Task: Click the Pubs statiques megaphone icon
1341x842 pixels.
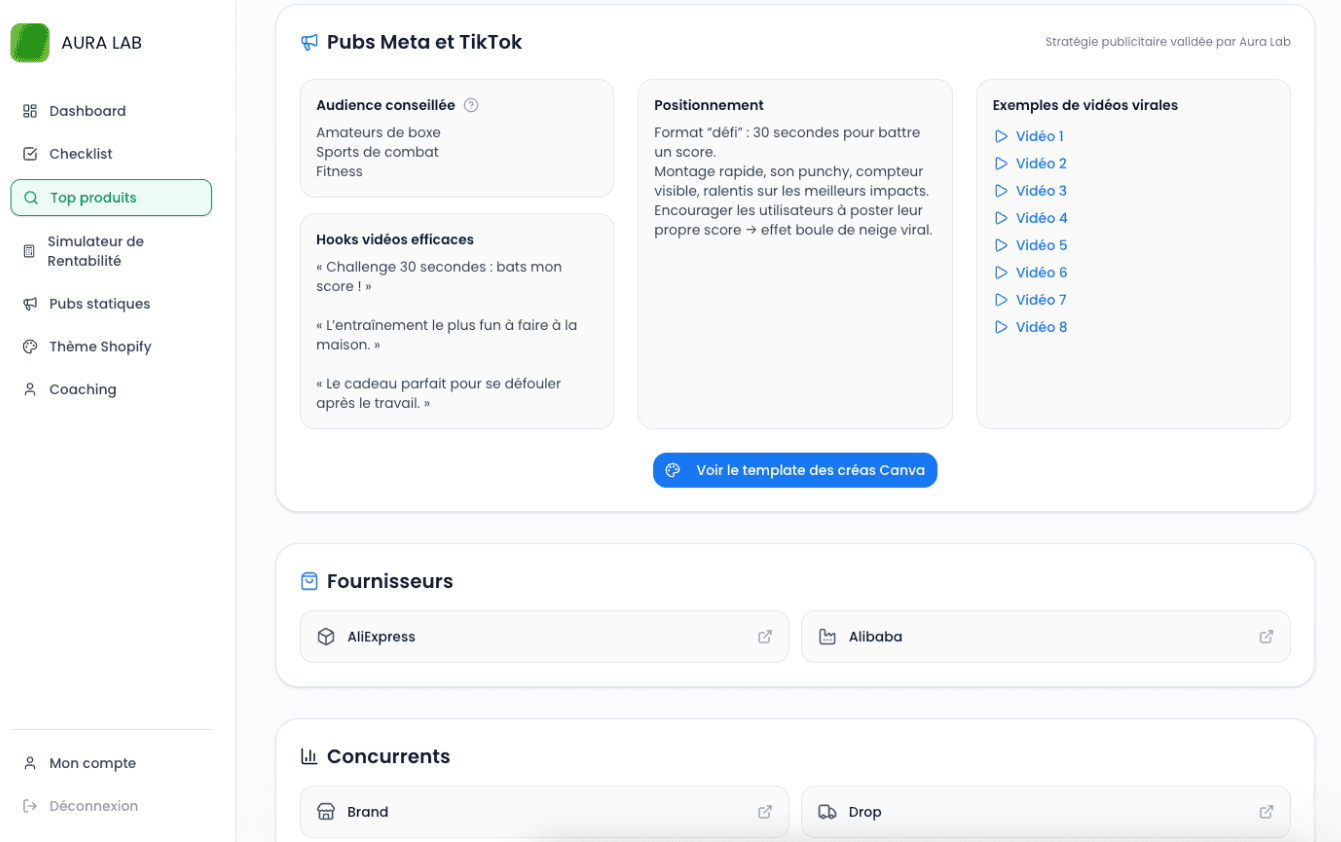Action: (30, 304)
